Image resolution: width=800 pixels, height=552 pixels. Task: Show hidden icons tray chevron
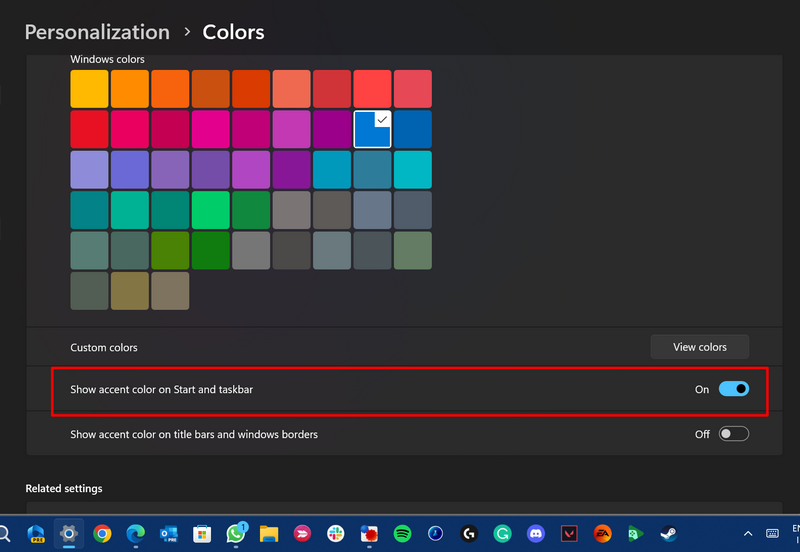coord(747,534)
